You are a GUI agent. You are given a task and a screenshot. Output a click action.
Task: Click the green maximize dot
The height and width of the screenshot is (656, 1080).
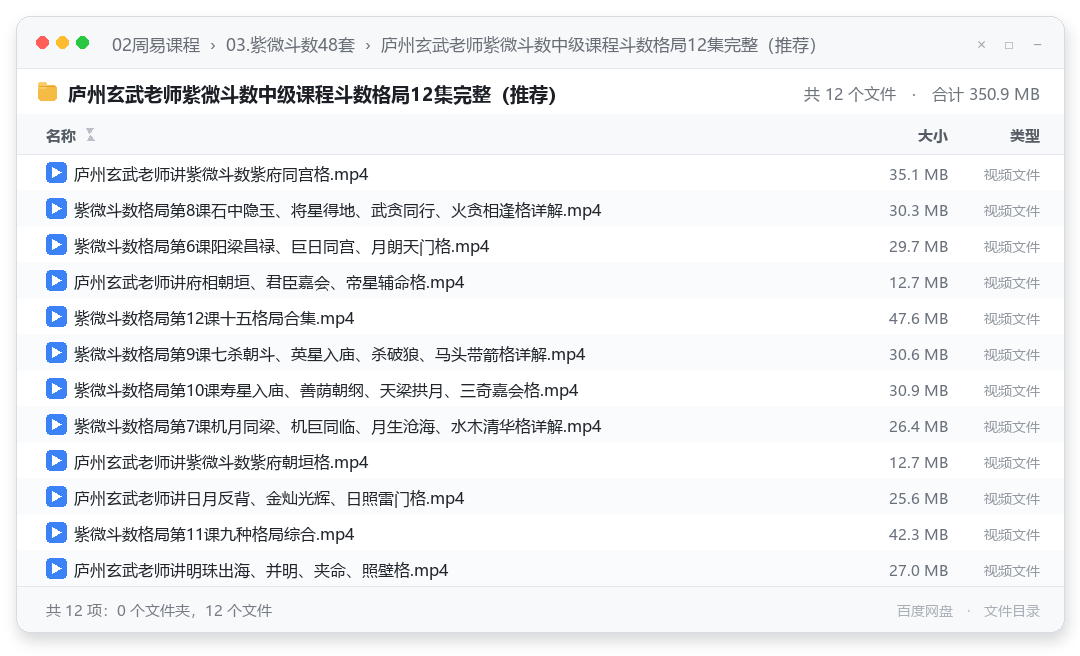[83, 43]
